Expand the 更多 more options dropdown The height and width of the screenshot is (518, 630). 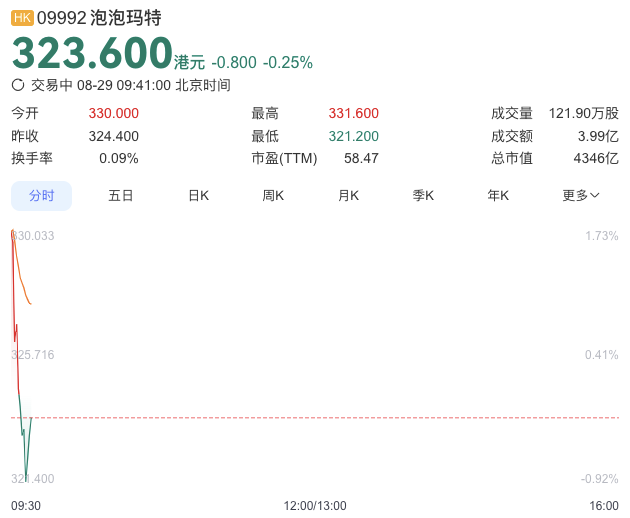click(x=580, y=196)
